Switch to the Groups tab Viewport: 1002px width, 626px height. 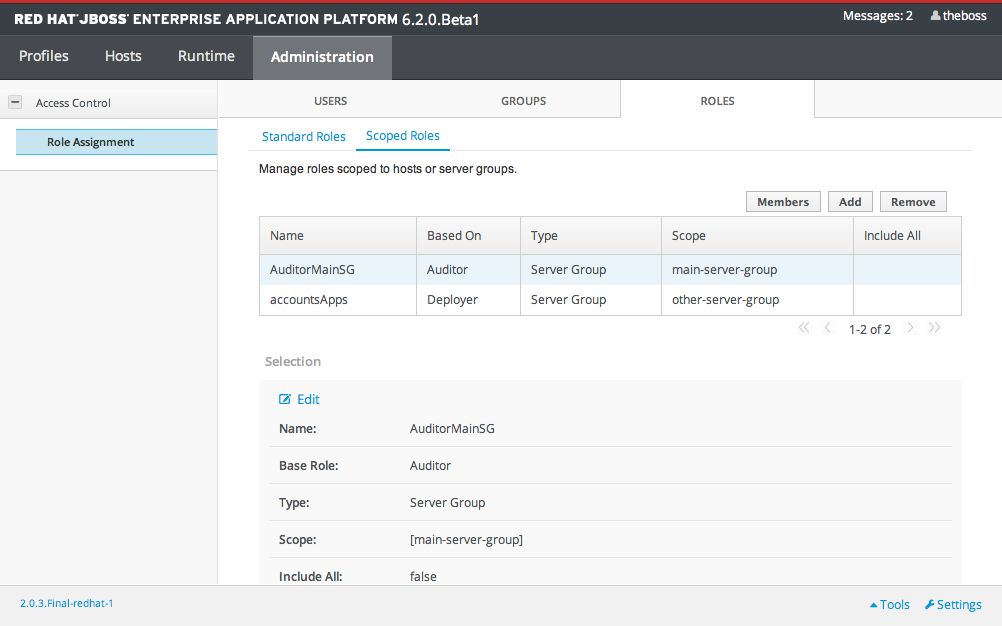[523, 101]
